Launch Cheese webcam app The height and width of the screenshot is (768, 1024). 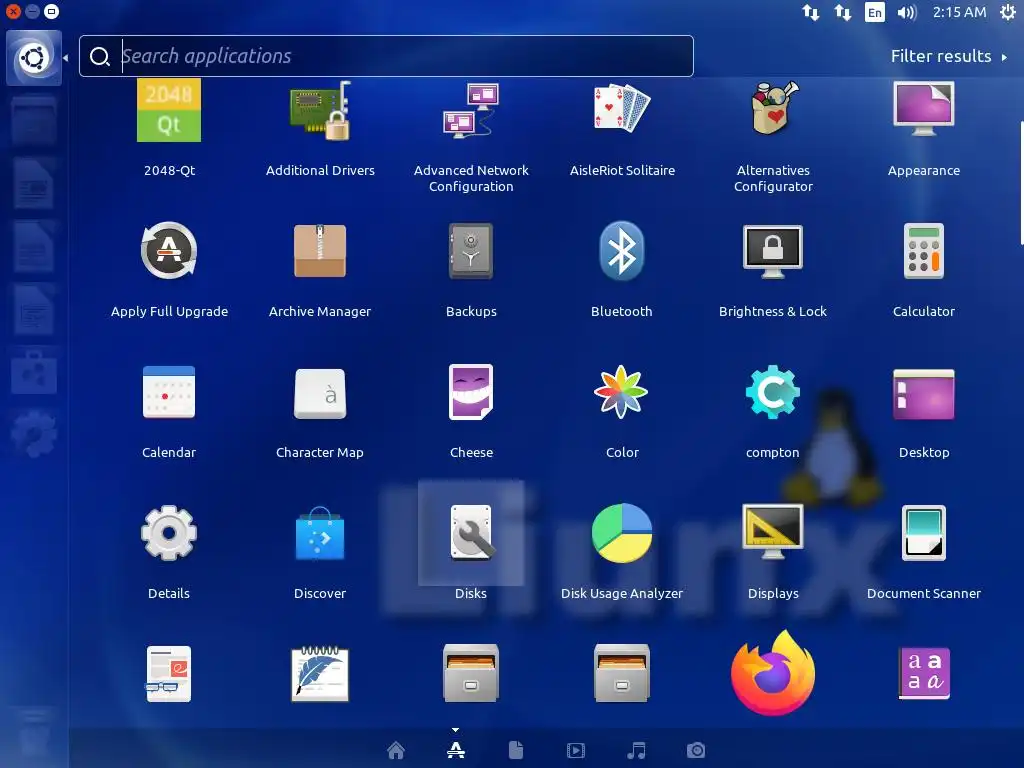pyautogui.click(x=471, y=392)
